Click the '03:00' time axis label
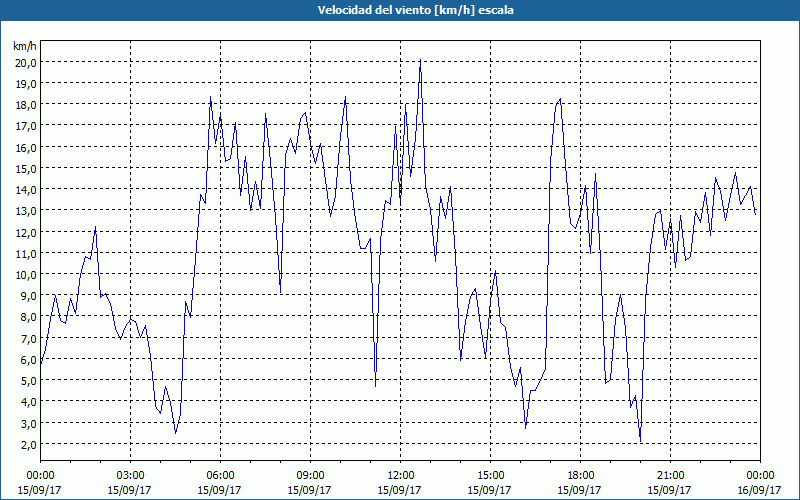This screenshot has width=800, height=500. 130,476
